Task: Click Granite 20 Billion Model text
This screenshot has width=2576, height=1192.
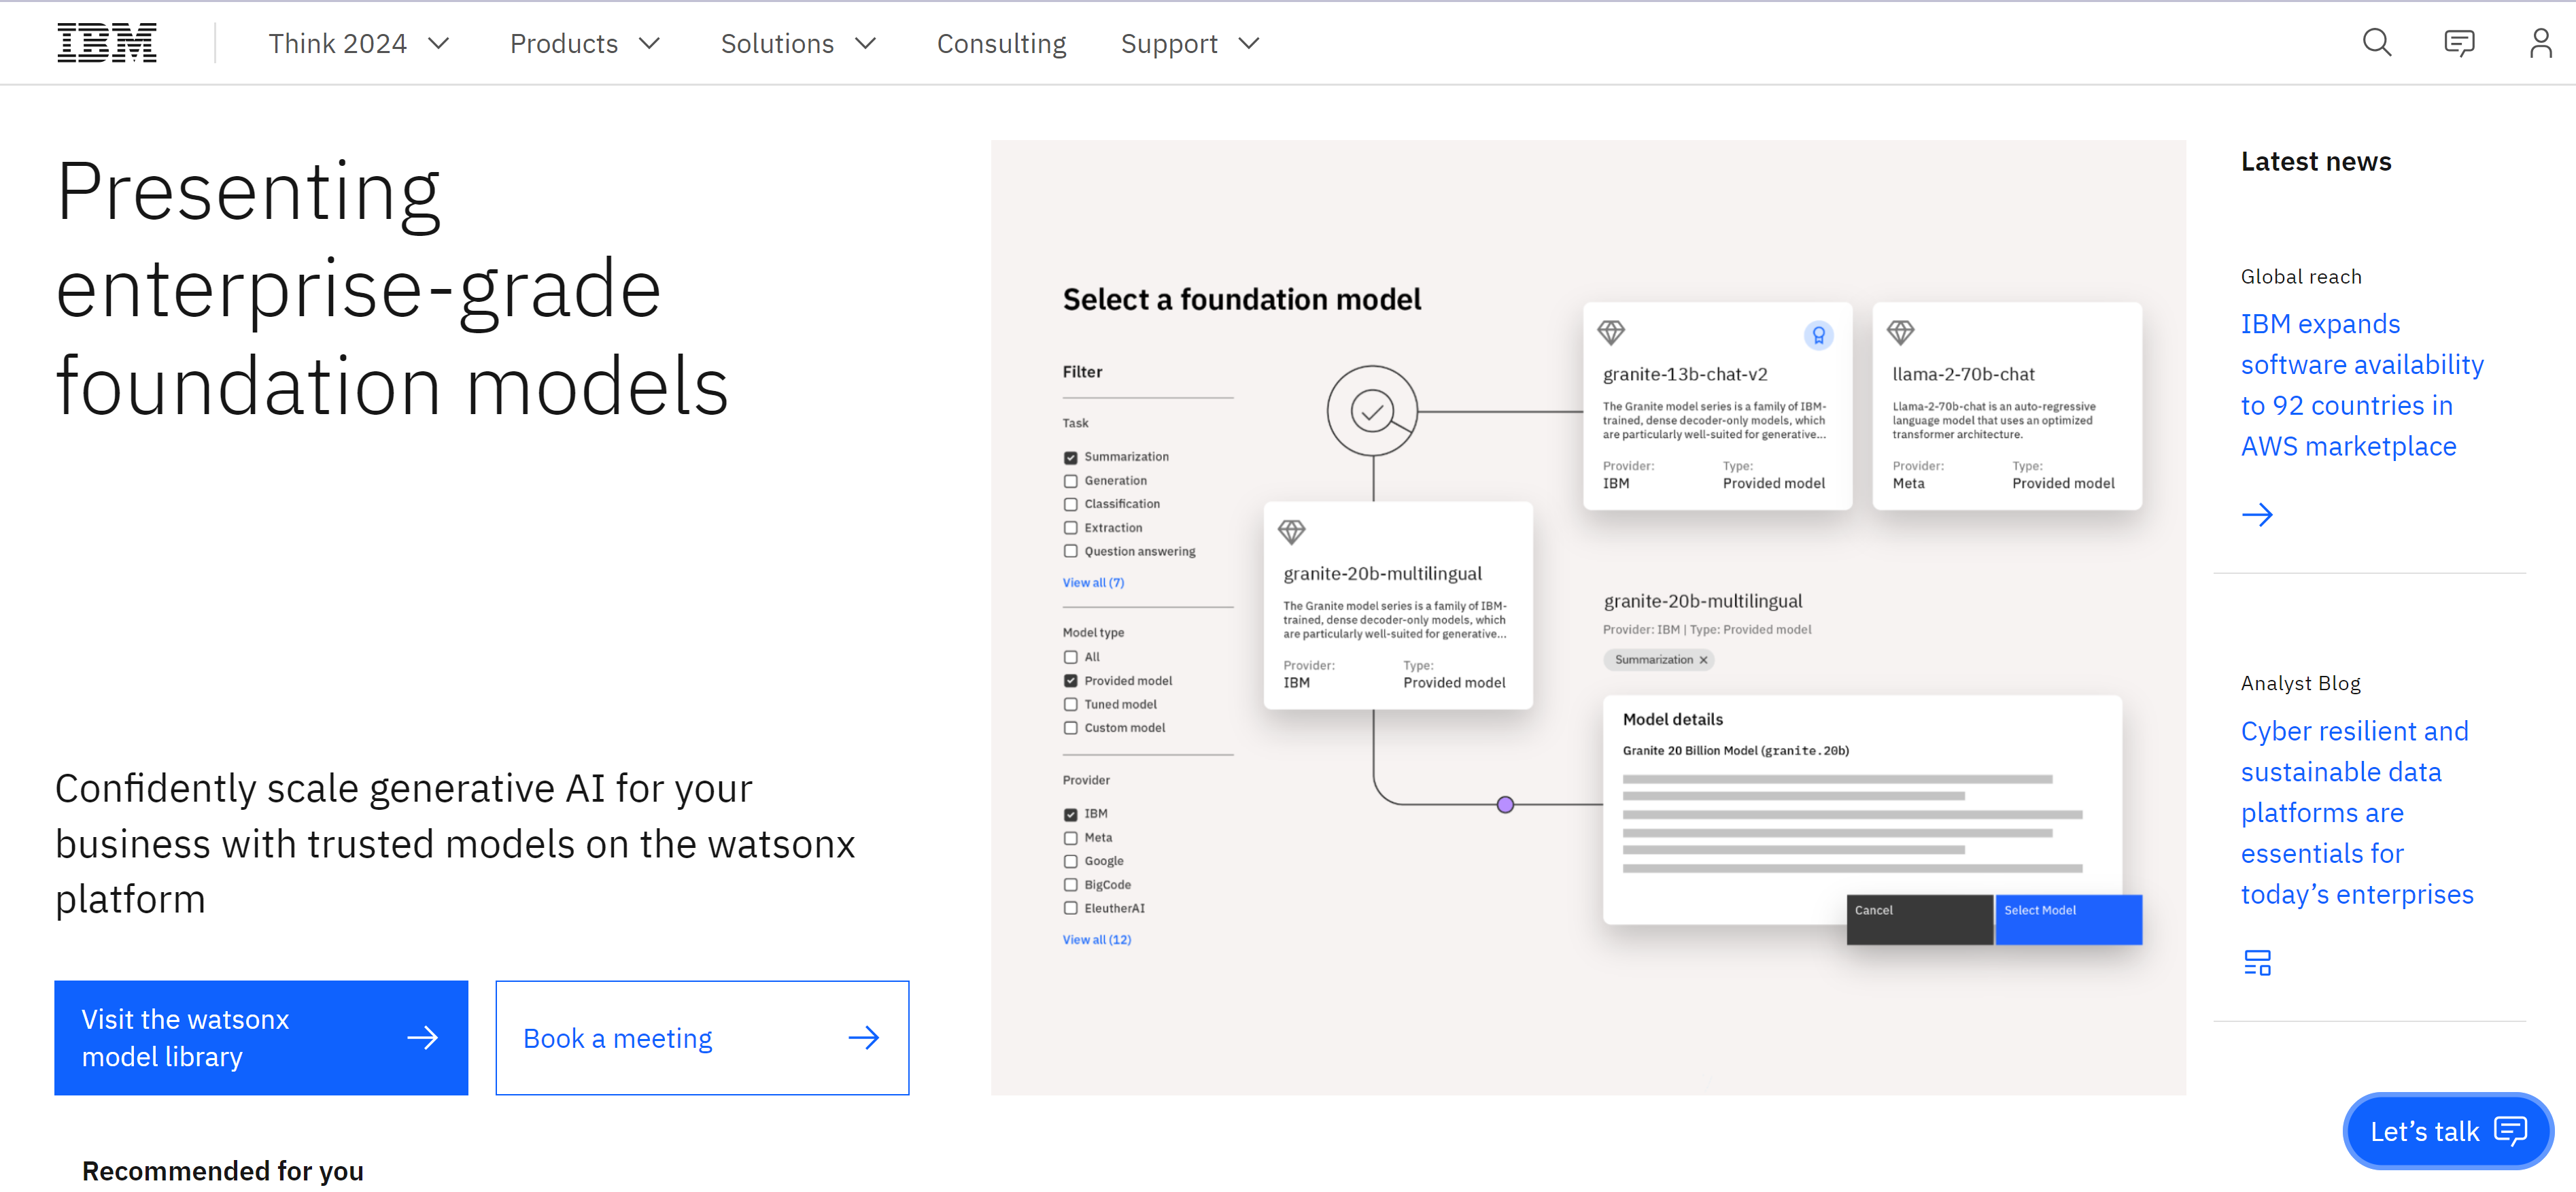Action: (x=1735, y=750)
